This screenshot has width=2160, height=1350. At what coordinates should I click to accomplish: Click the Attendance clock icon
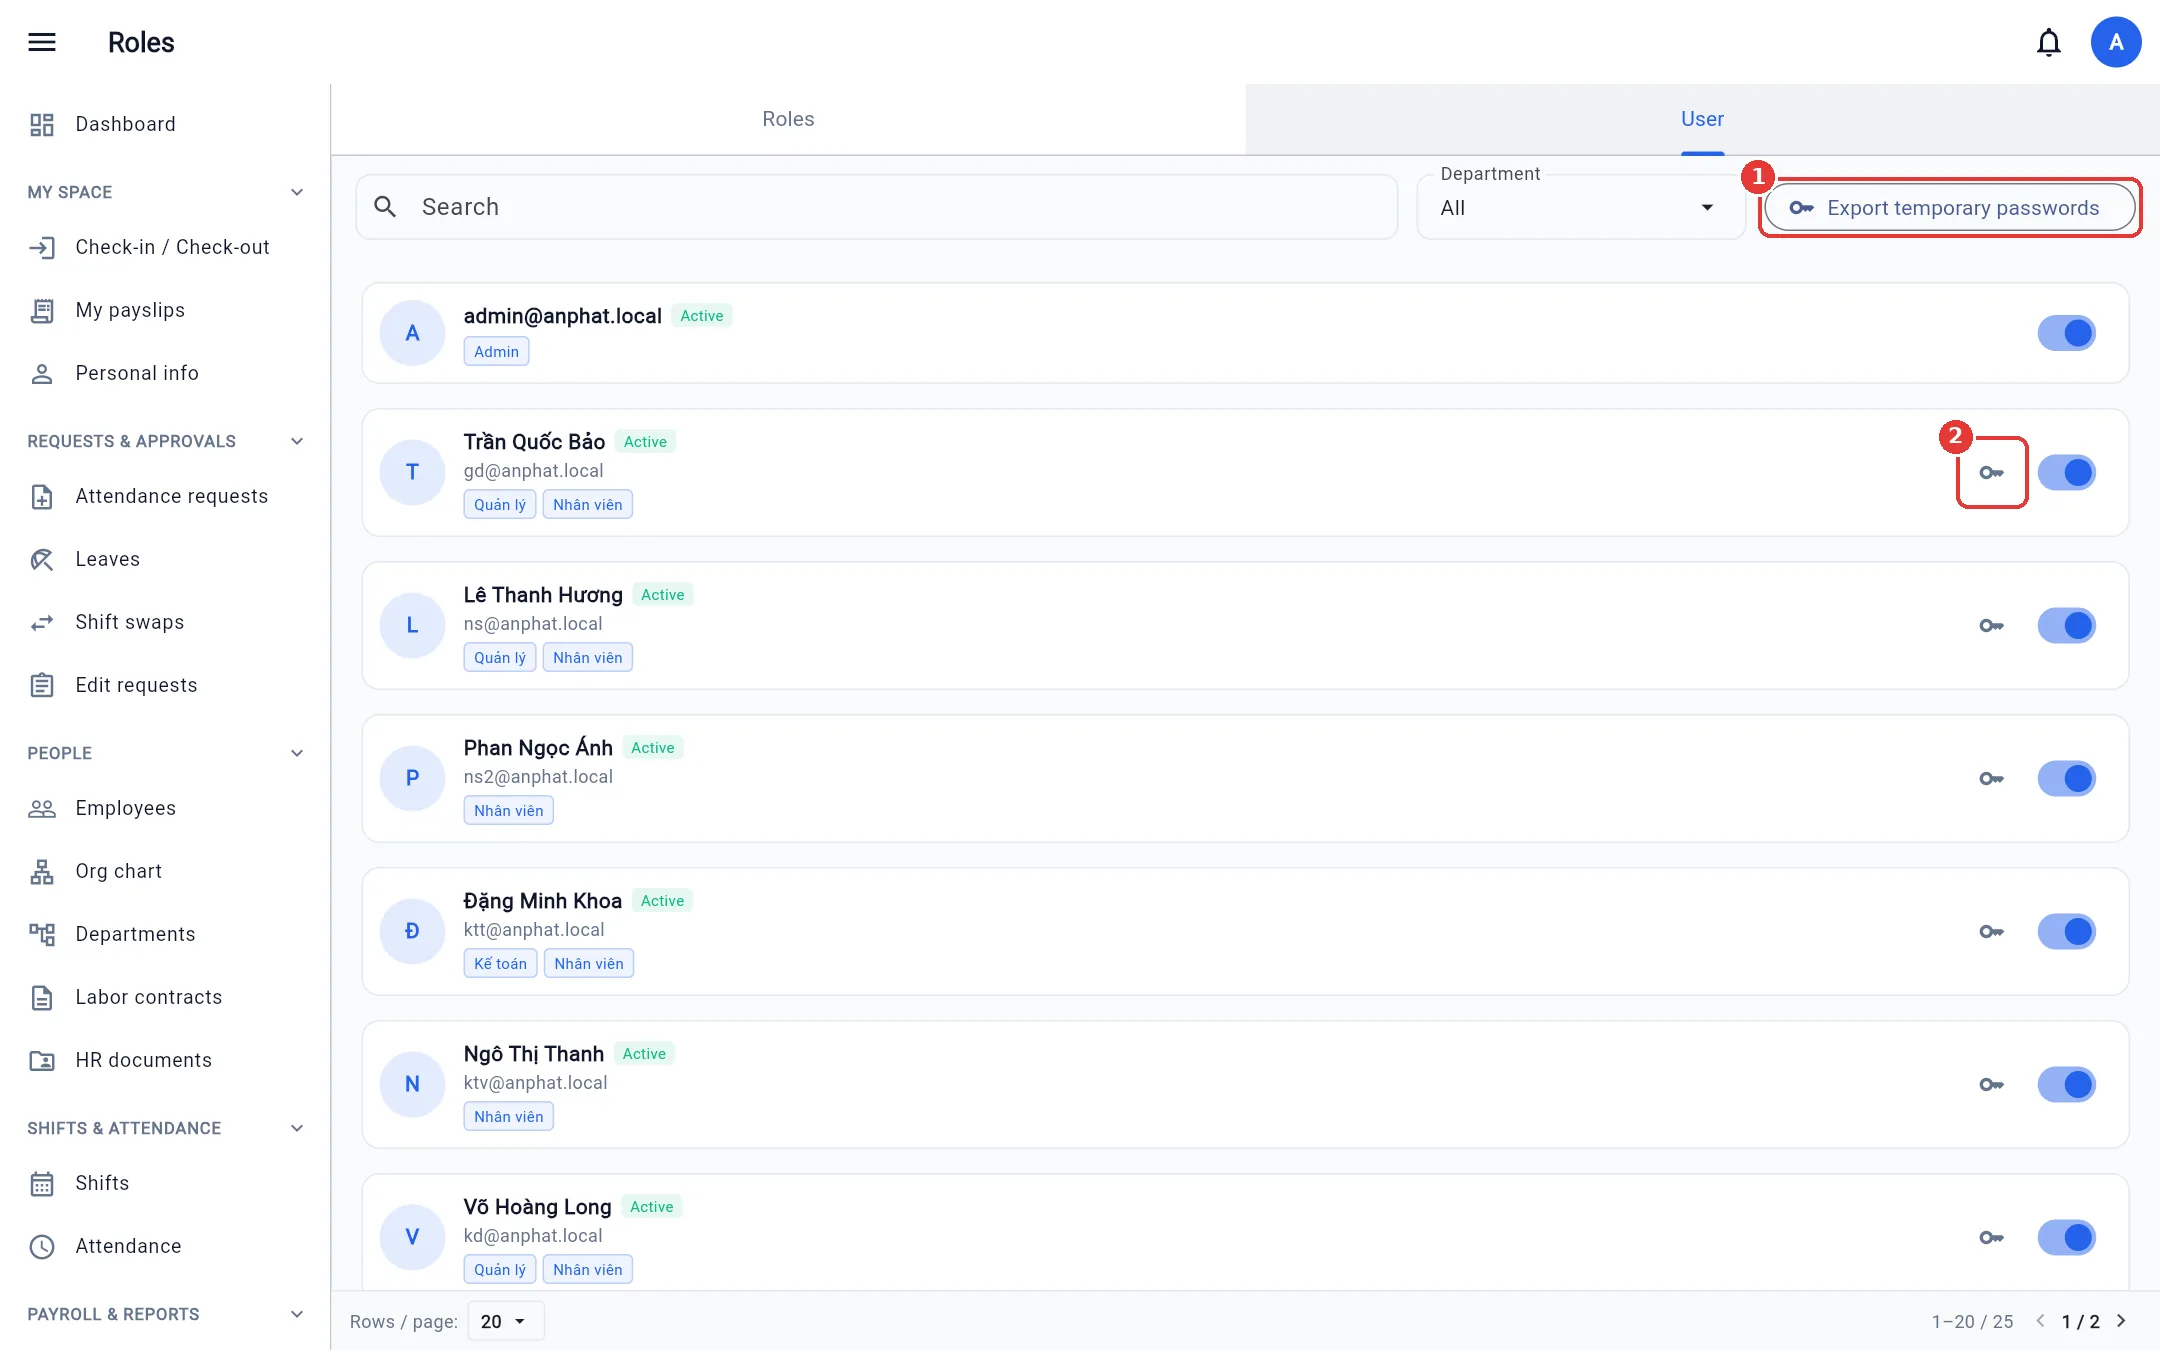[x=42, y=1246]
